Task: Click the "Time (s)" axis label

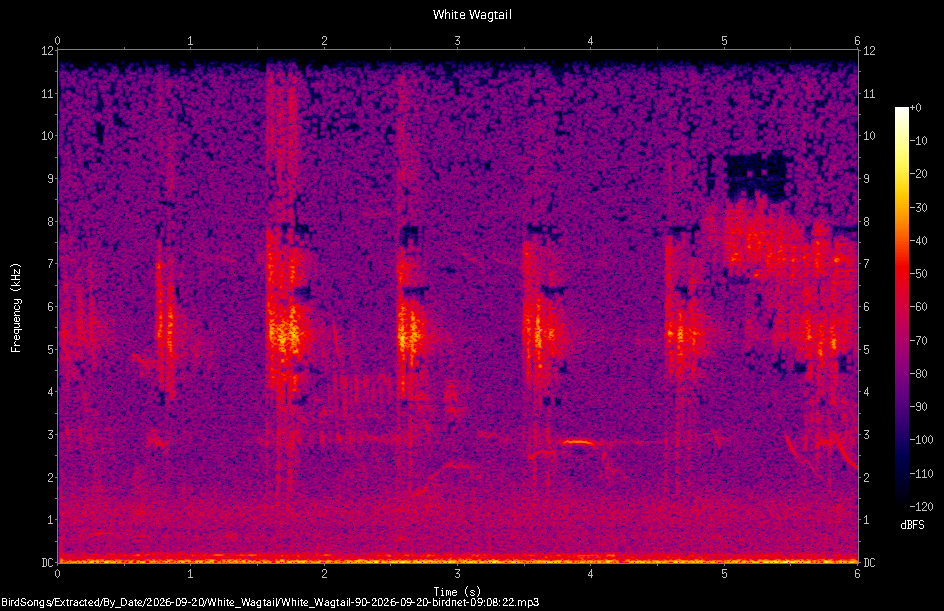Action: [x=457, y=592]
